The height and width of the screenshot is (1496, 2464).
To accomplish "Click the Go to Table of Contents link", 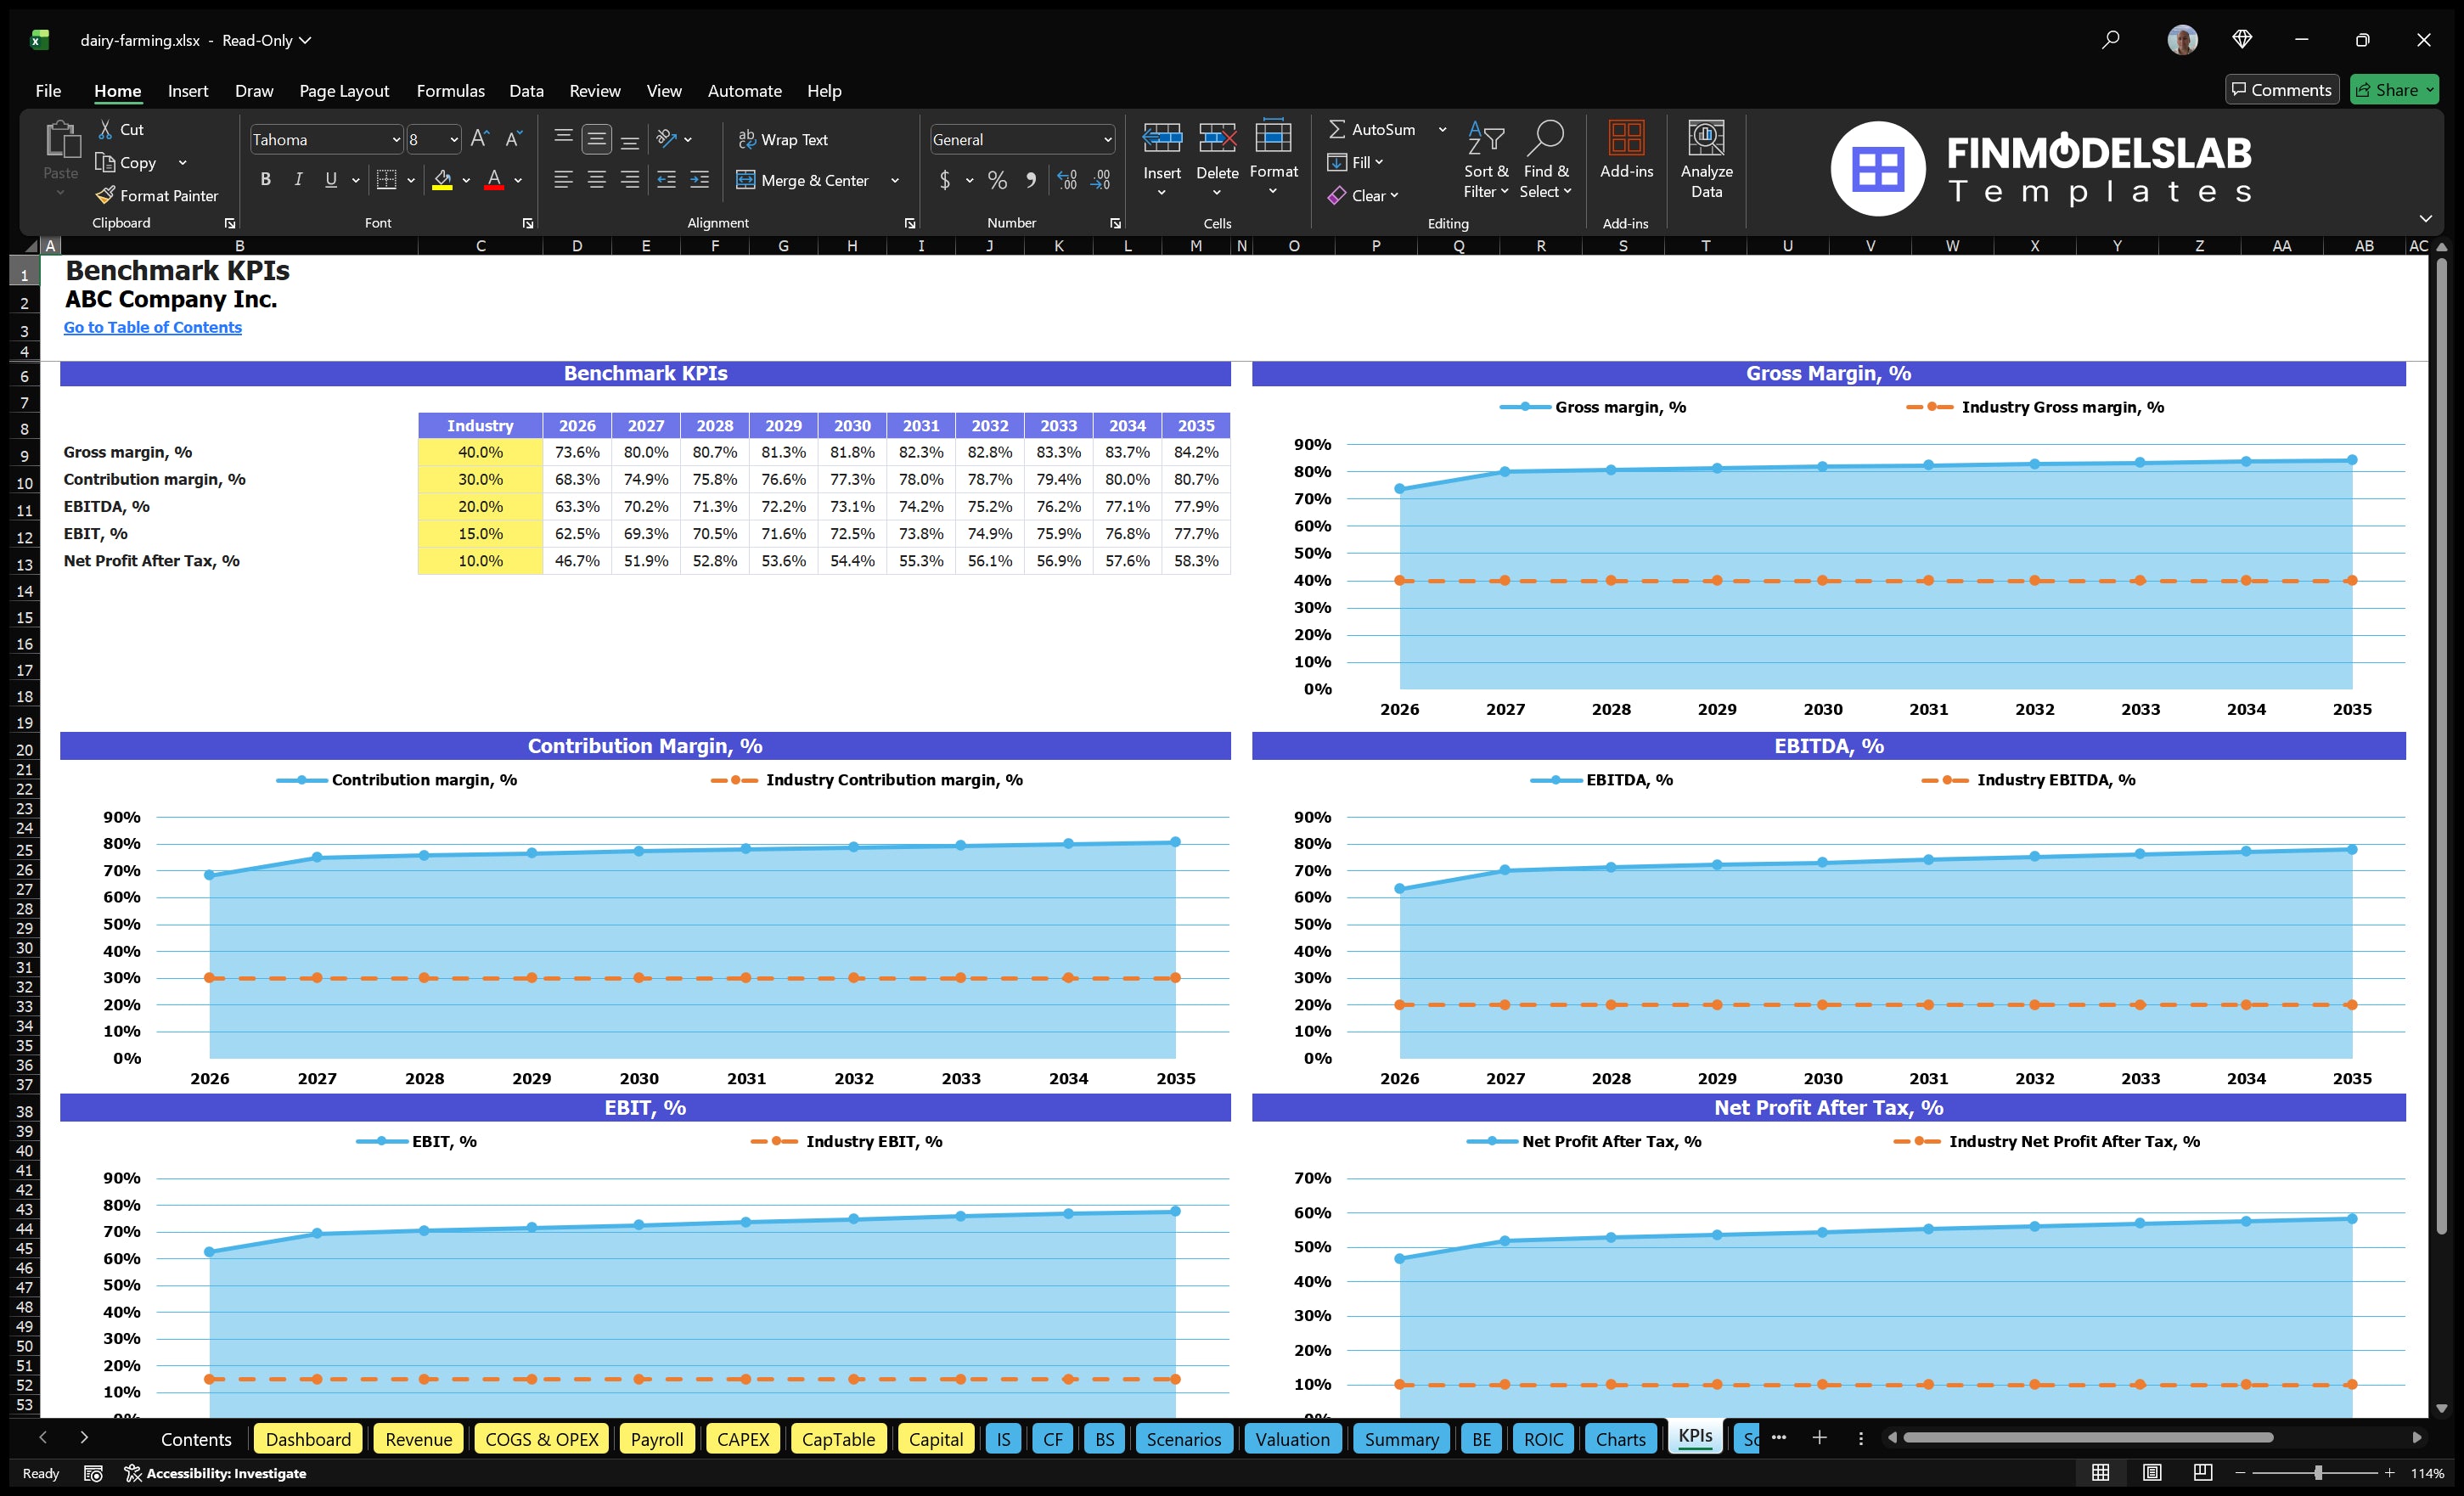I will tap(152, 327).
